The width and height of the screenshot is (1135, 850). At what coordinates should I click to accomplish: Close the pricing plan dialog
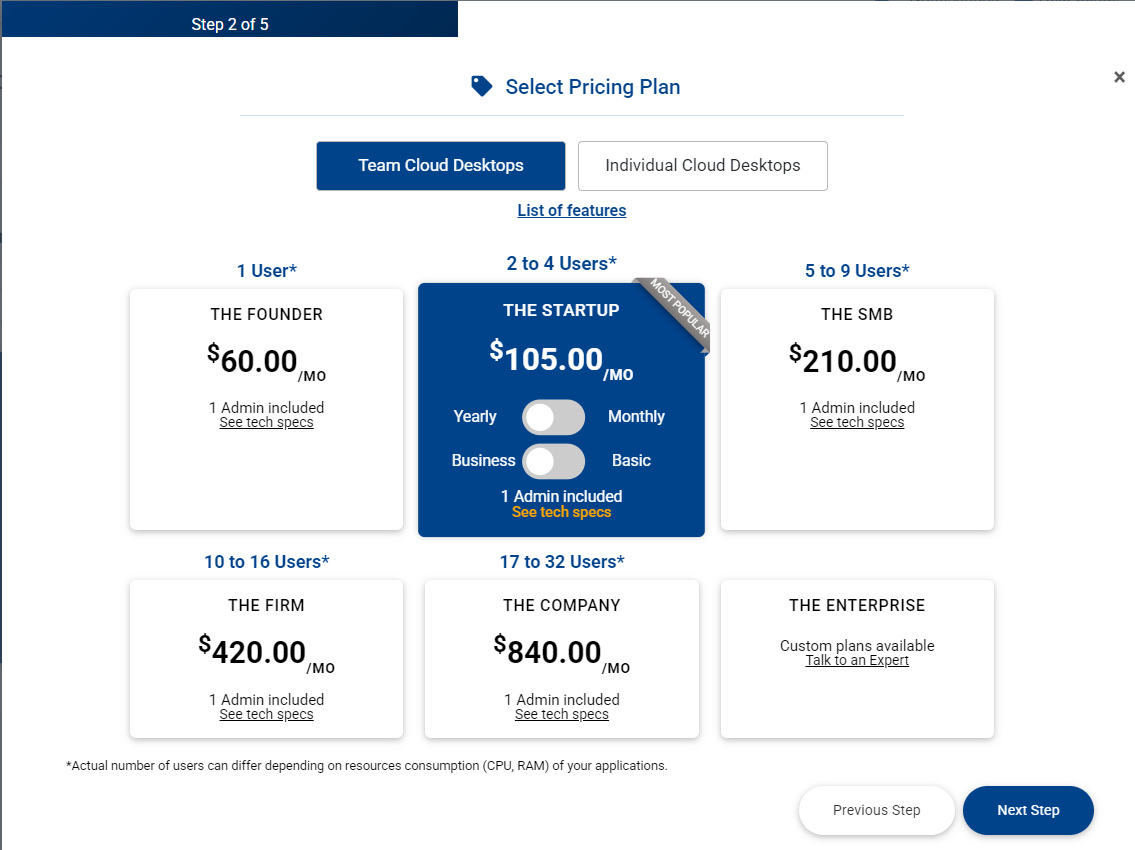click(1119, 77)
